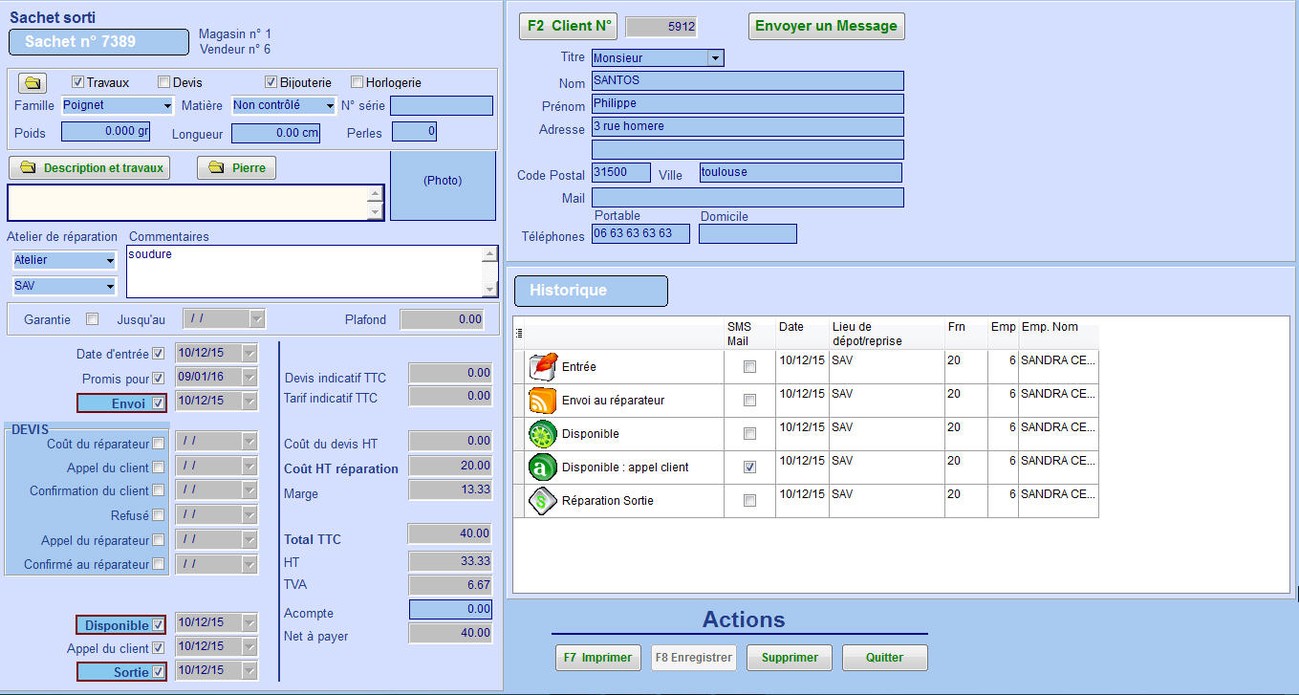This screenshot has width=1299, height=695.
Task: Click the green Disponible status icon
Action: (542, 434)
